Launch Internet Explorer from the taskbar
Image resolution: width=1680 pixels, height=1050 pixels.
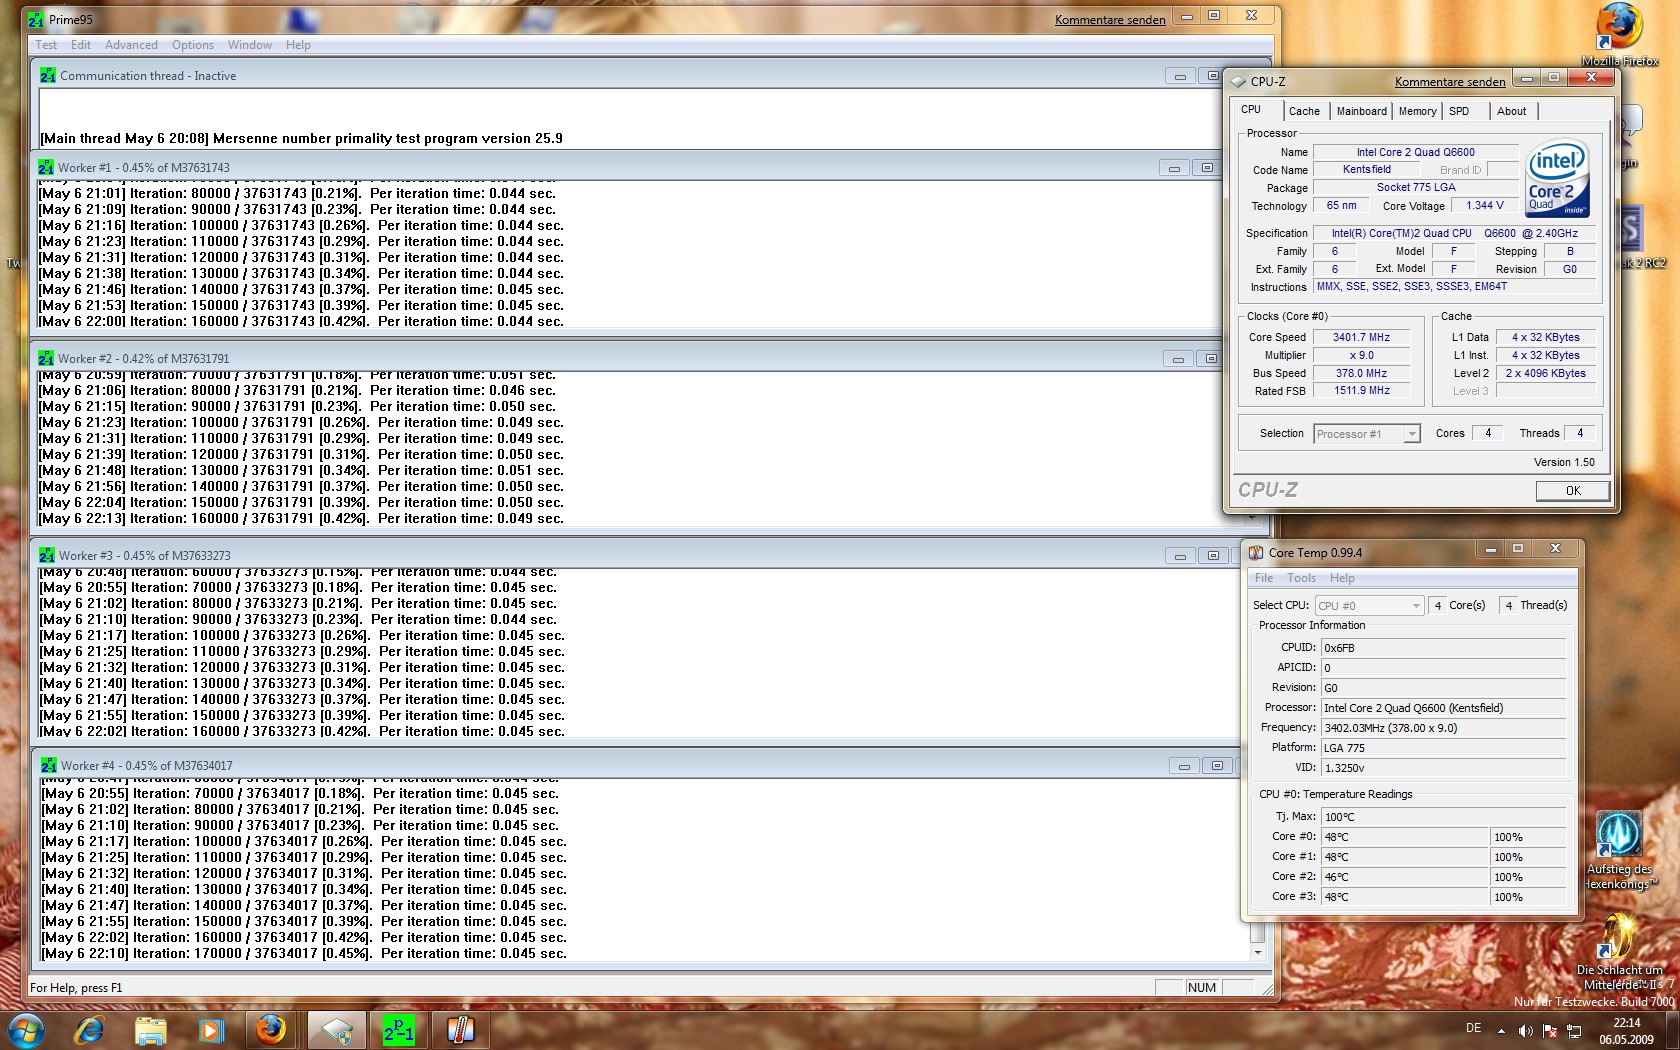tap(89, 1030)
